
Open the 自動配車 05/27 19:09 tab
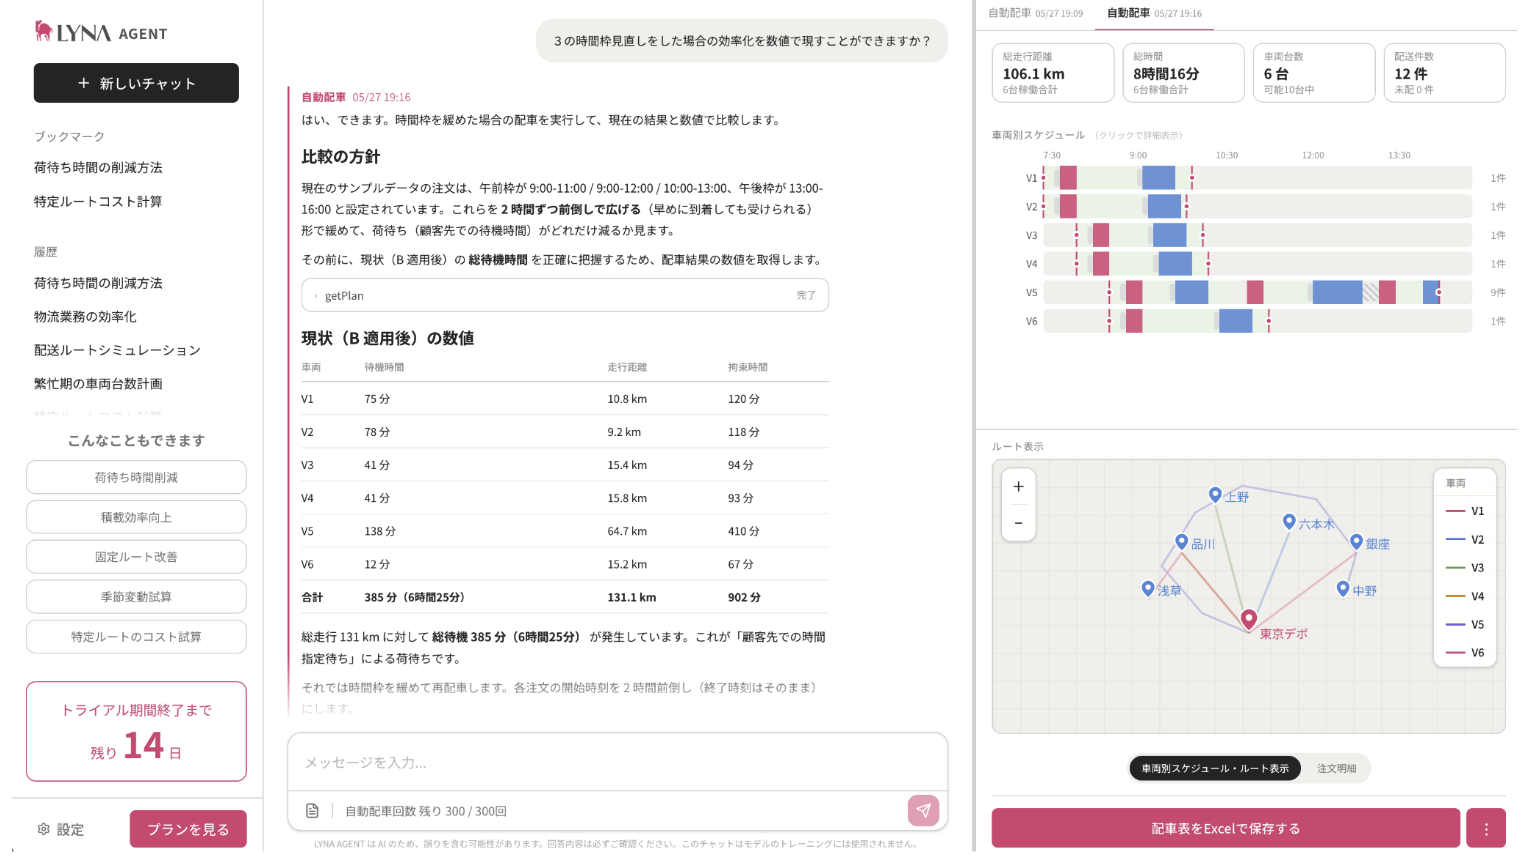point(1035,14)
